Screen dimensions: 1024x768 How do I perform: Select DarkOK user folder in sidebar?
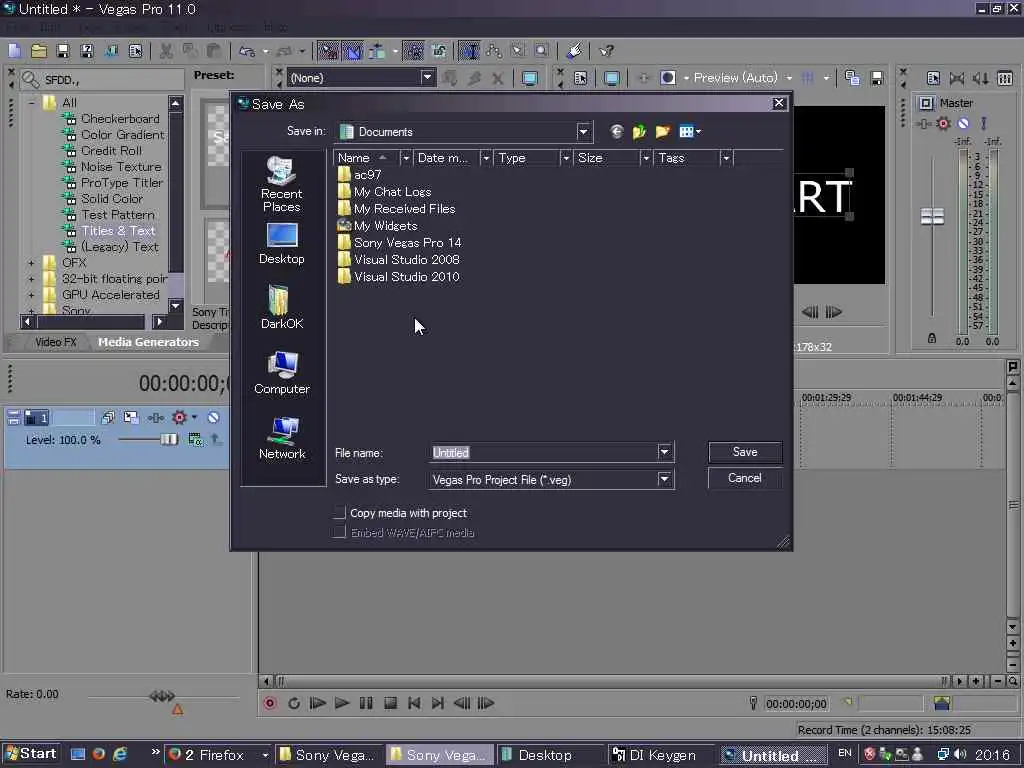coord(281,307)
